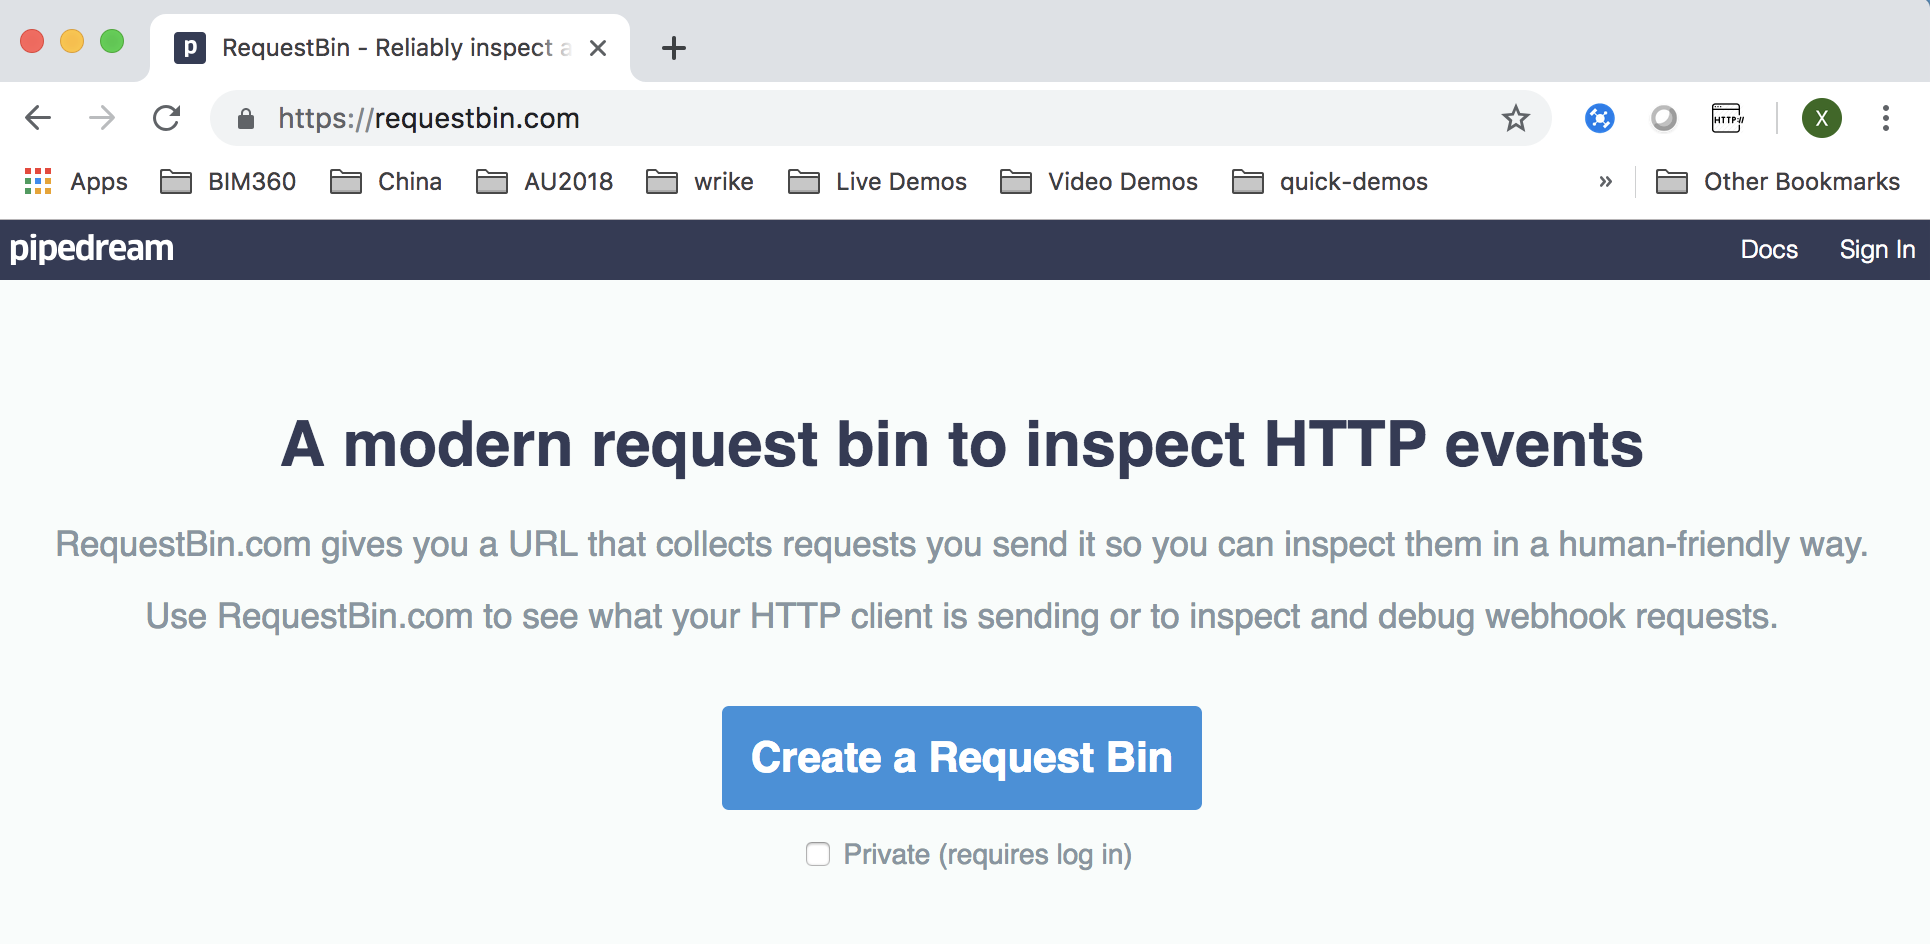Open the HTTP headers extension icon
Image resolution: width=1930 pixels, height=944 pixels.
pos(1728,118)
